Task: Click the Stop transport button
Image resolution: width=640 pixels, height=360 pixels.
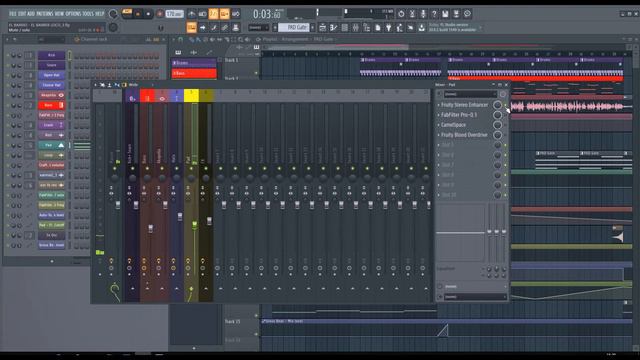Action: [148, 14]
